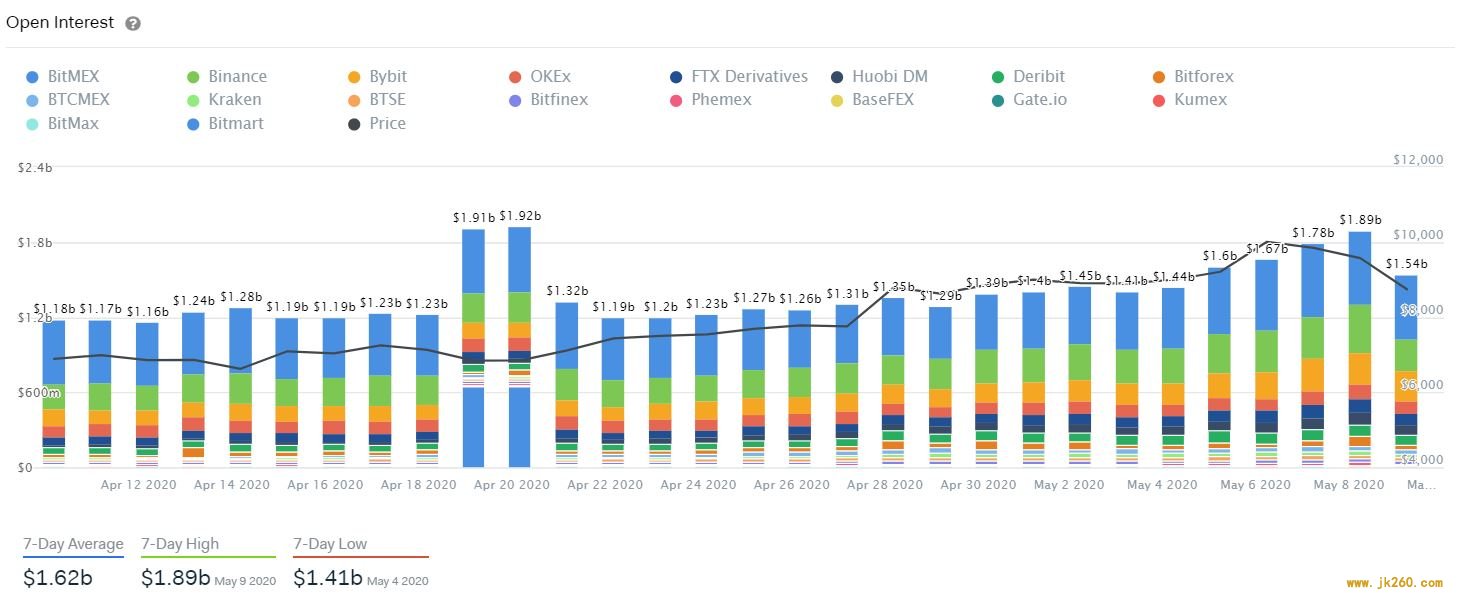This screenshot has width=1457, height=603.
Task: Toggle the Binance legend dot
Action: point(194,77)
